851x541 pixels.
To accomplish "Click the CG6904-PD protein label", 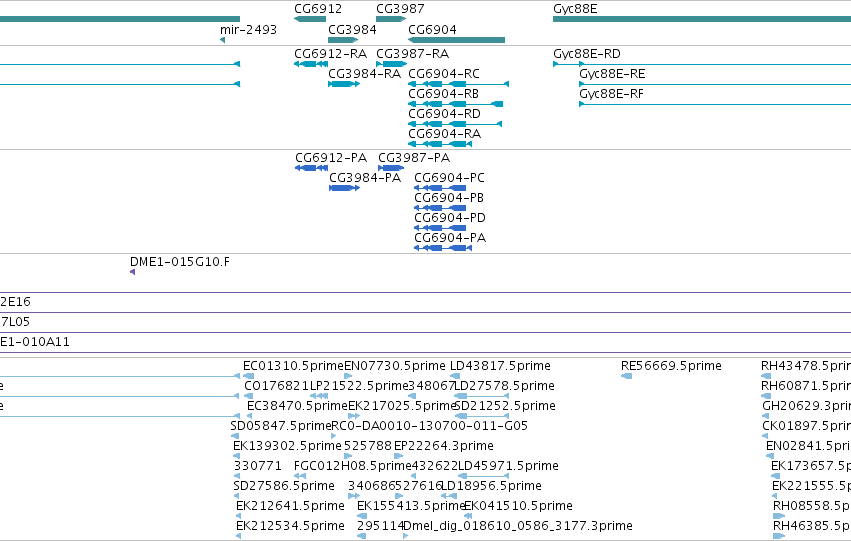I will pyautogui.click(x=450, y=218).
